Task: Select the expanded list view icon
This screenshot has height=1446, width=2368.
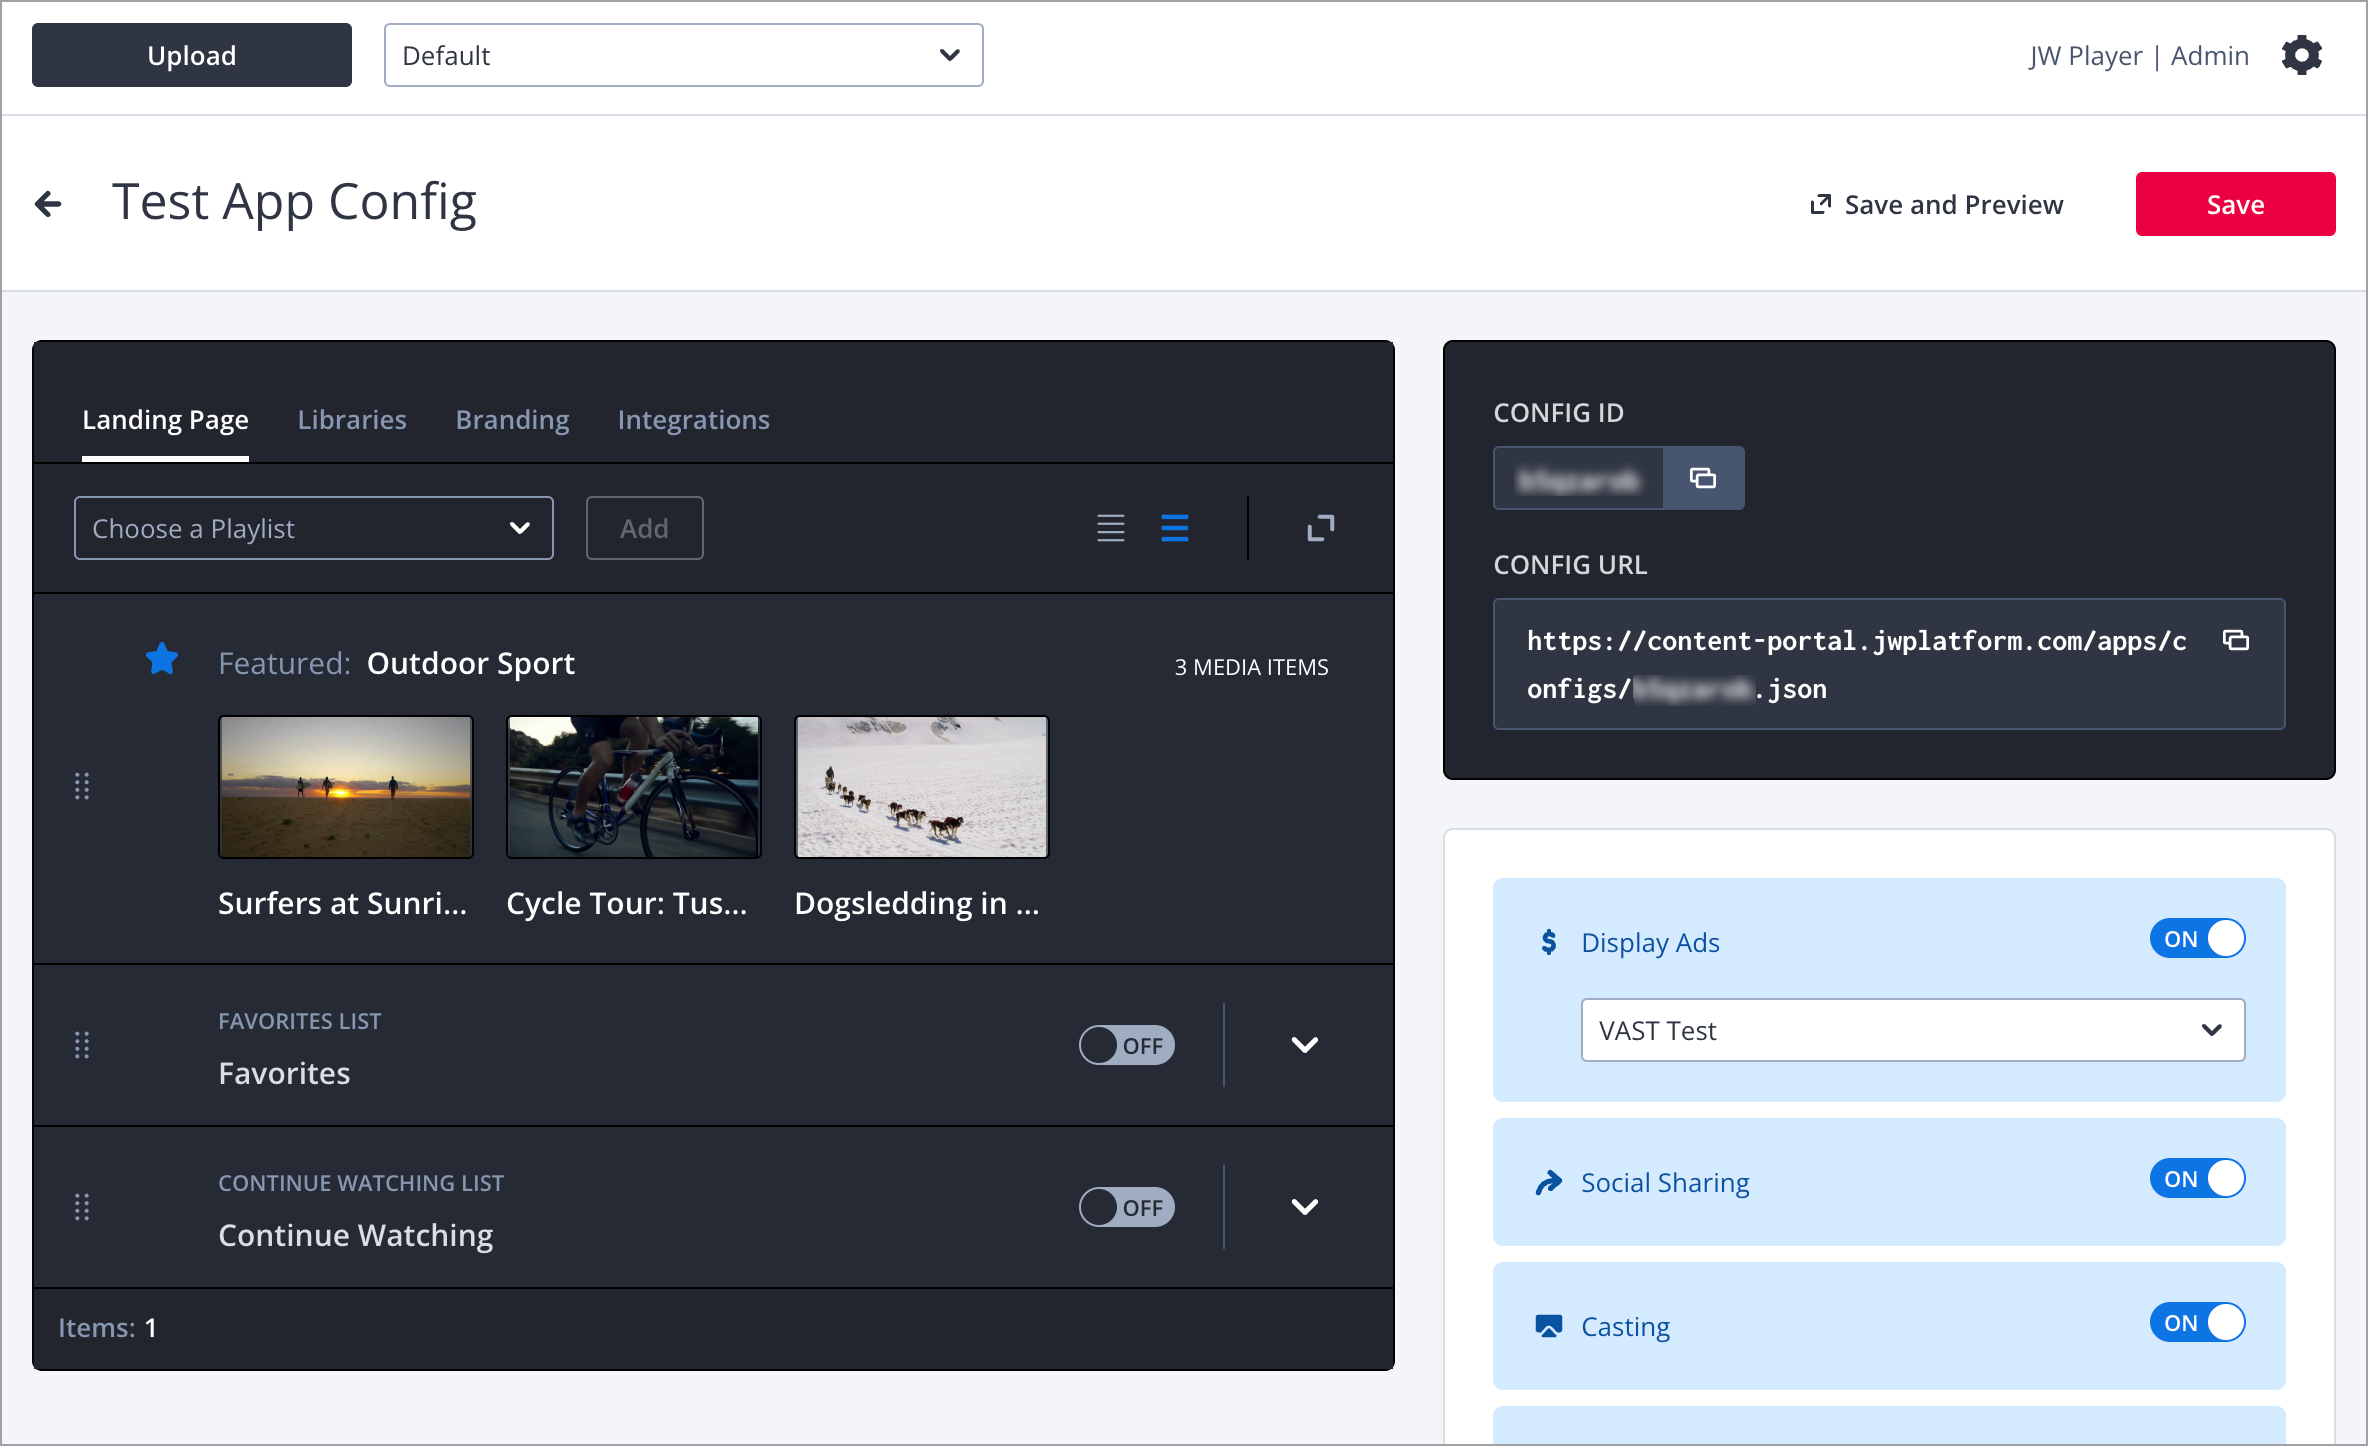Action: pyautogui.click(x=1174, y=528)
